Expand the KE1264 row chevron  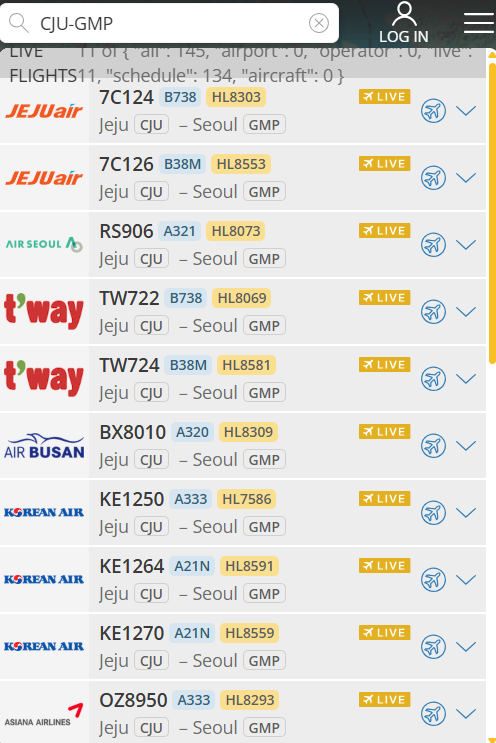pyautogui.click(x=466, y=580)
